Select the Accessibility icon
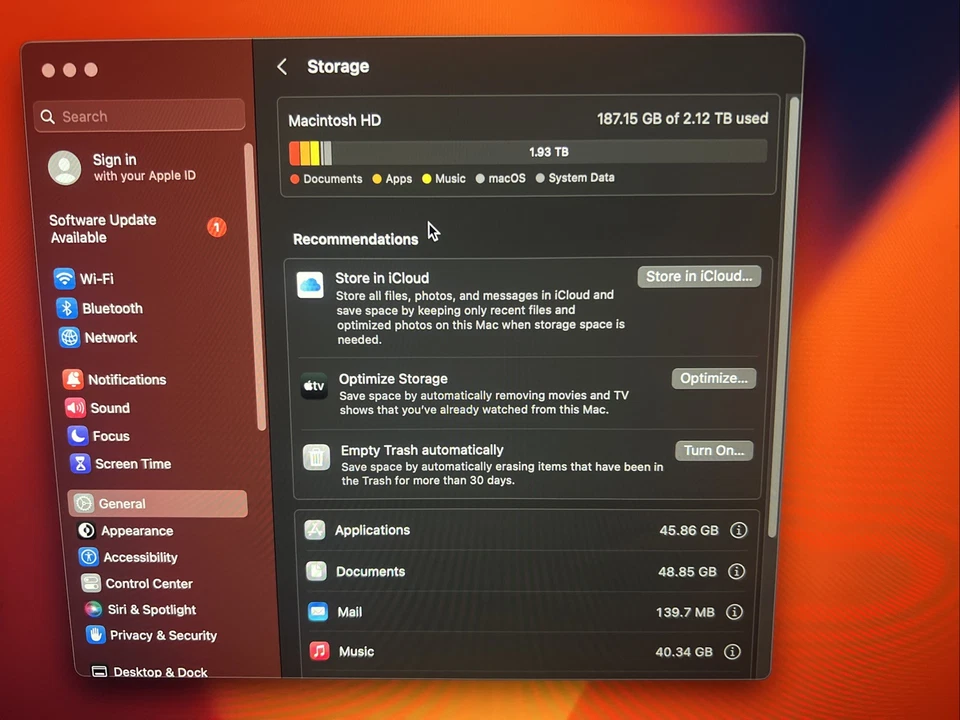The image size is (960, 720). tap(89, 557)
